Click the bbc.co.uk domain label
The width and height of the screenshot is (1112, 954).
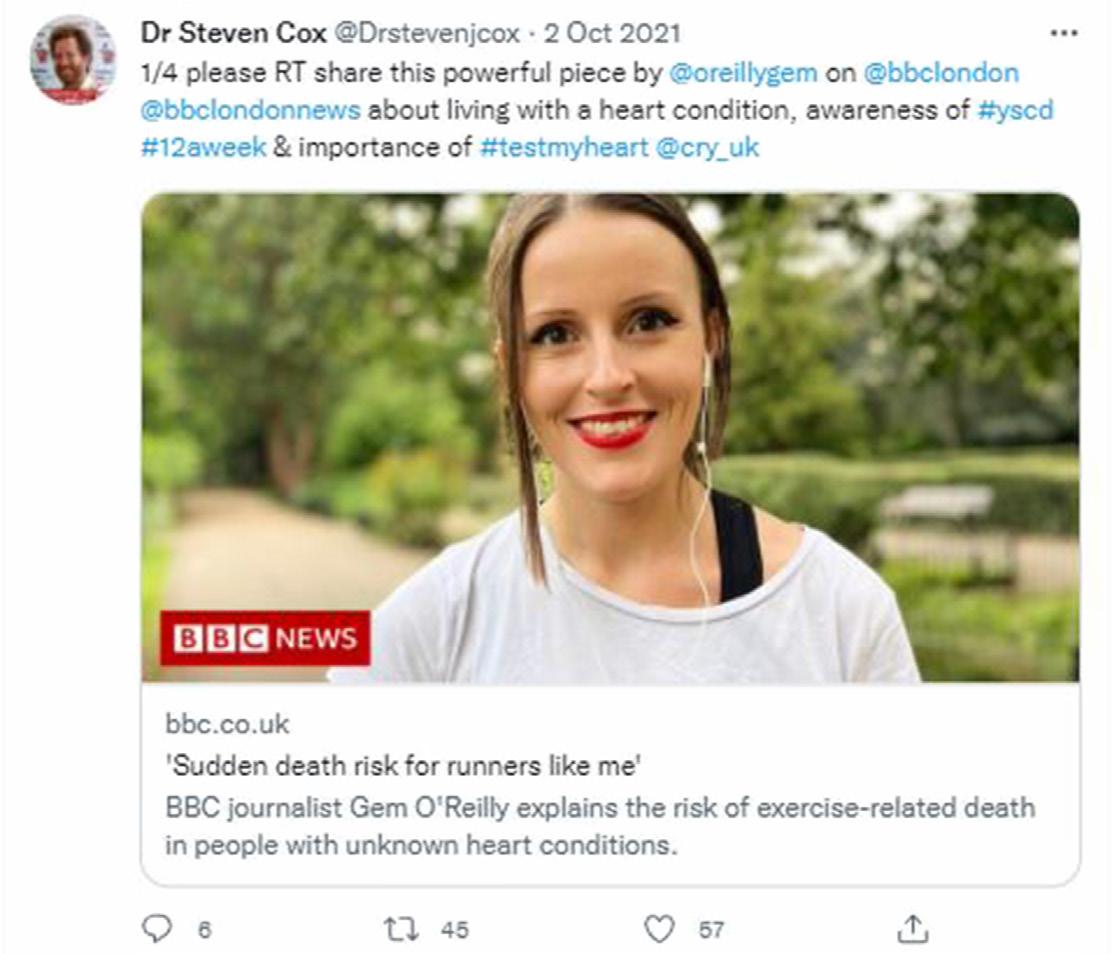(x=227, y=725)
